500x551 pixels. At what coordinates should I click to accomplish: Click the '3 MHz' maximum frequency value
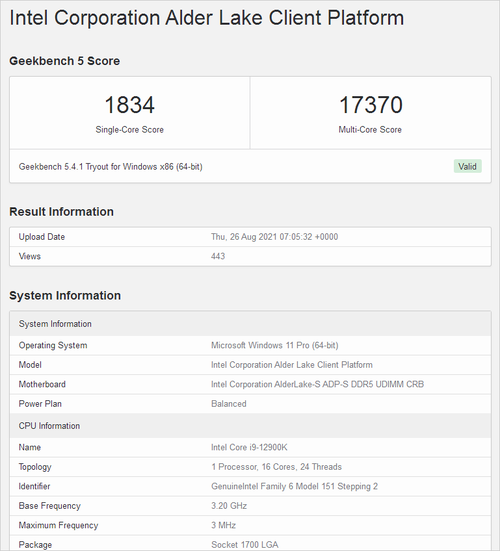223,525
